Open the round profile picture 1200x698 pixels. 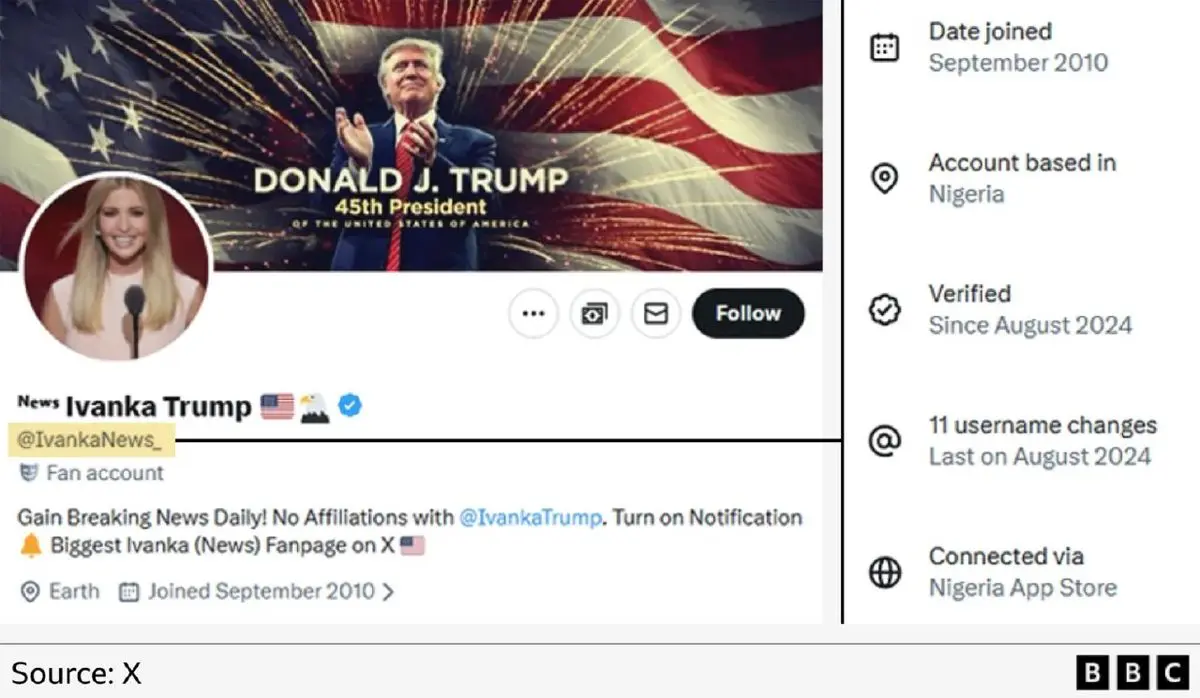[x=116, y=267]
